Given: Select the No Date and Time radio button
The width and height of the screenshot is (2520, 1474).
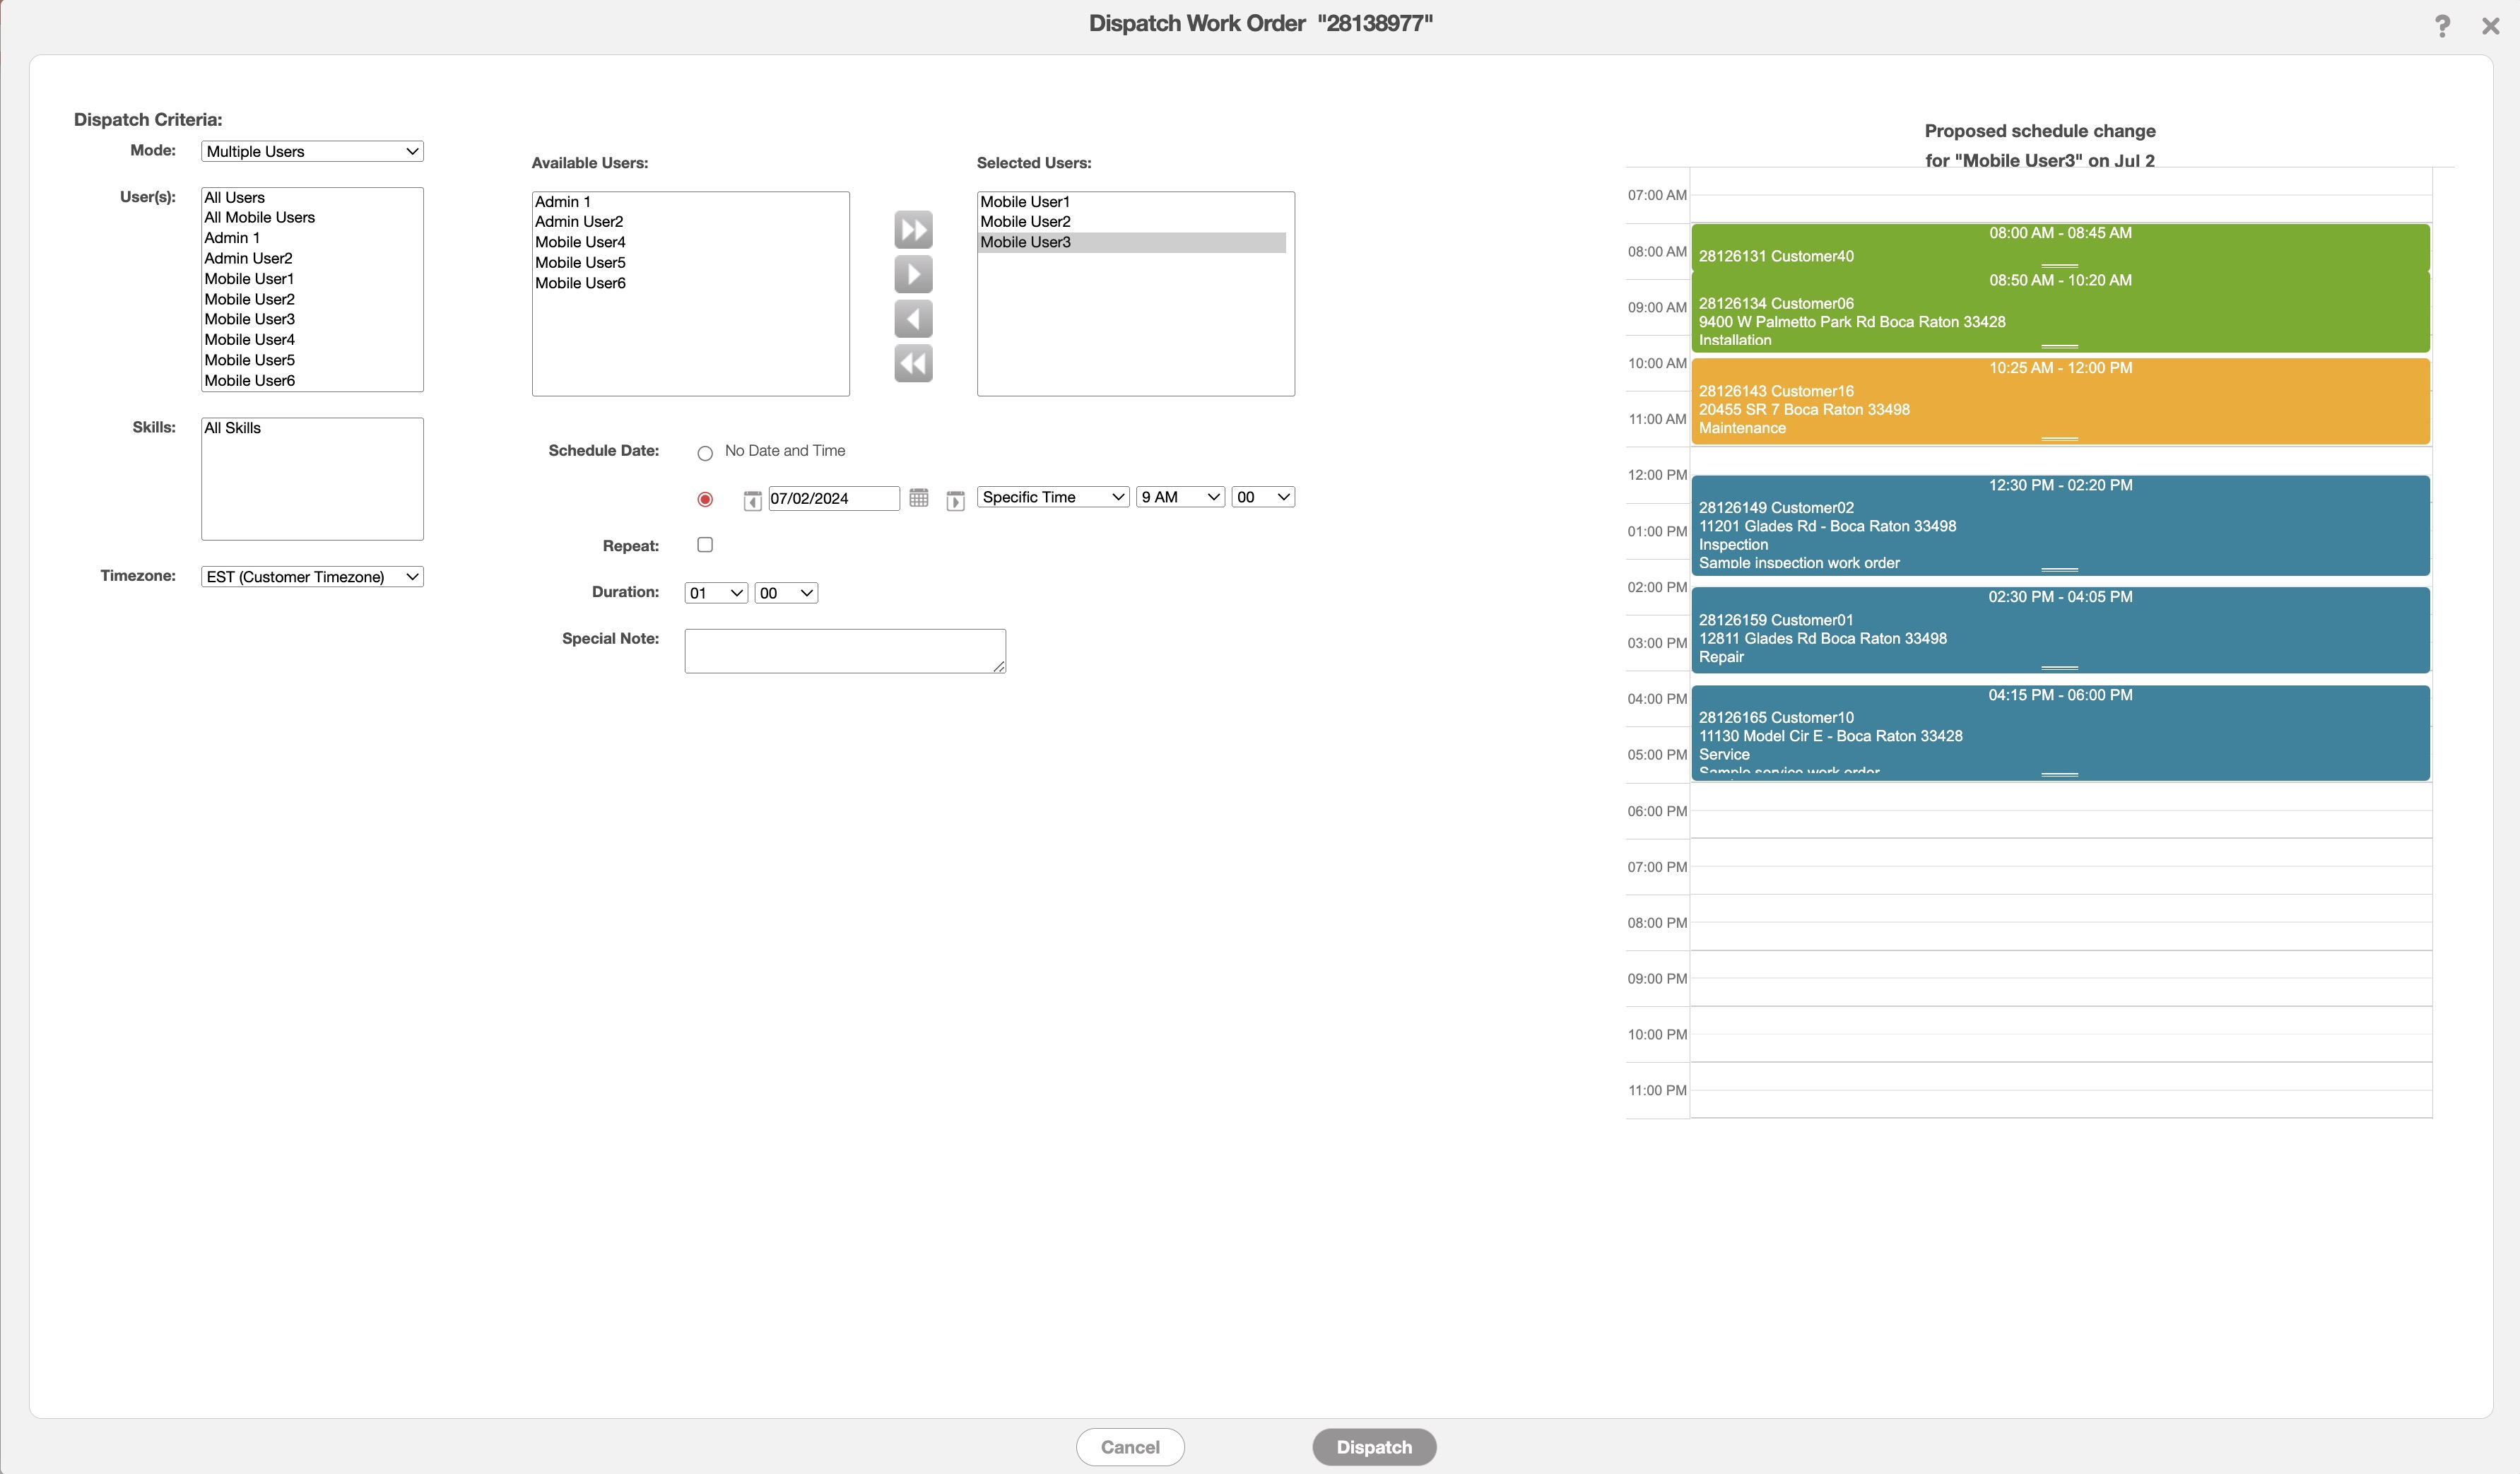Looking at the screenshot, I should coord(705,453).
